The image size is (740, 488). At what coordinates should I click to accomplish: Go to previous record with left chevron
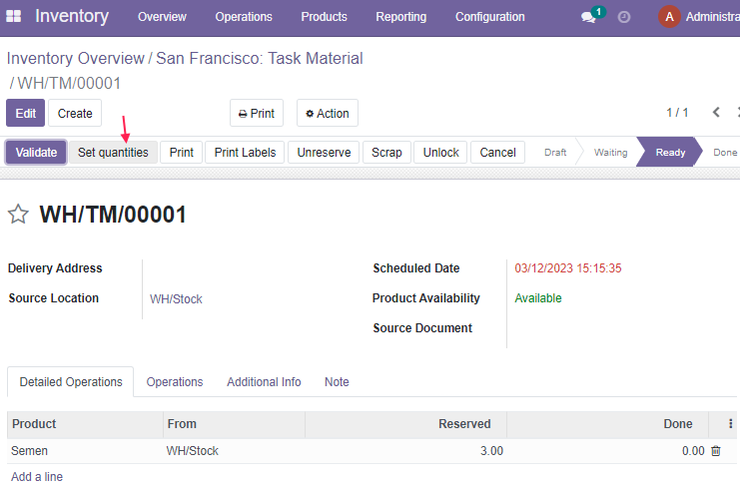coord(716,112)
